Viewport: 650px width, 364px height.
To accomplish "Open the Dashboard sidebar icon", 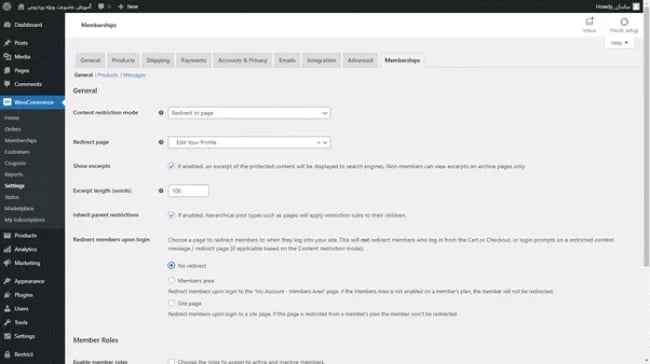I will coord(7,25).
